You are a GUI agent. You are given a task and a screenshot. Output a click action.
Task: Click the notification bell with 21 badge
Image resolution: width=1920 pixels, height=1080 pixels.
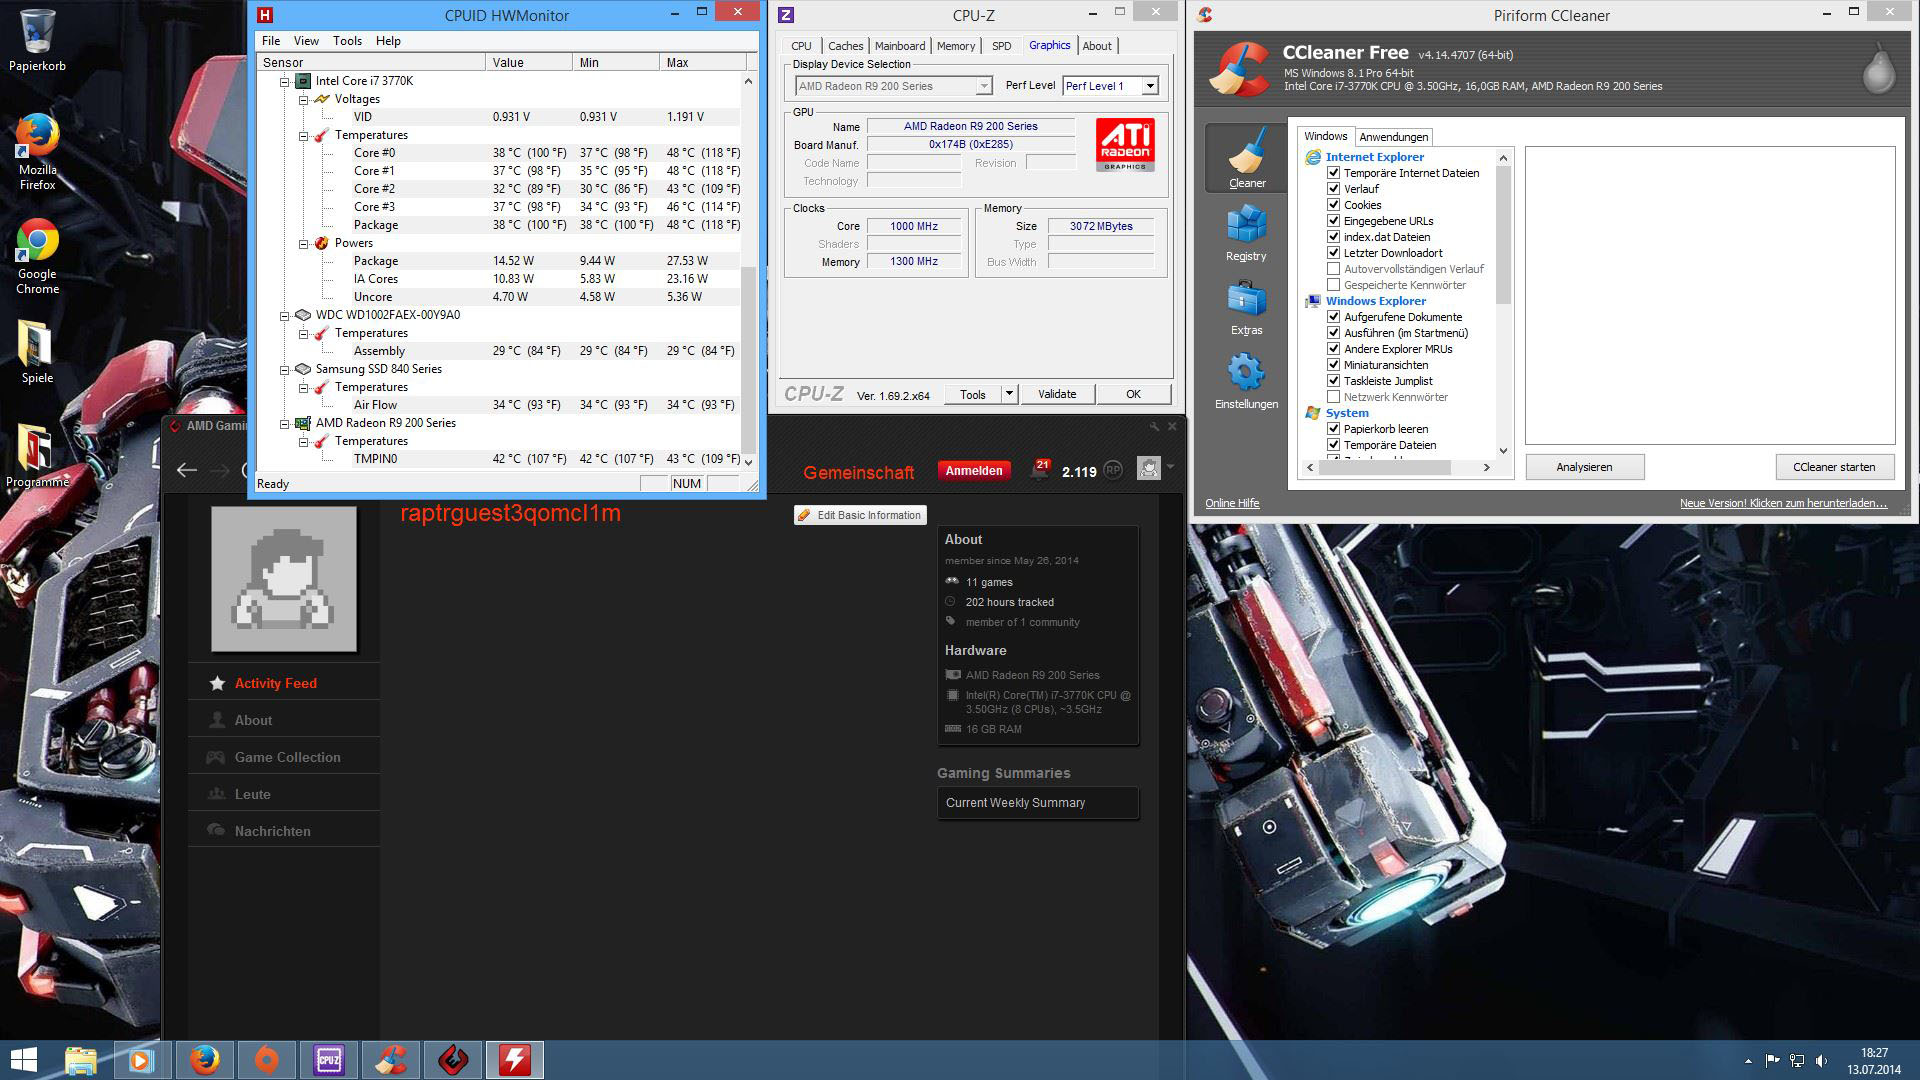(x=1040, y=471)
